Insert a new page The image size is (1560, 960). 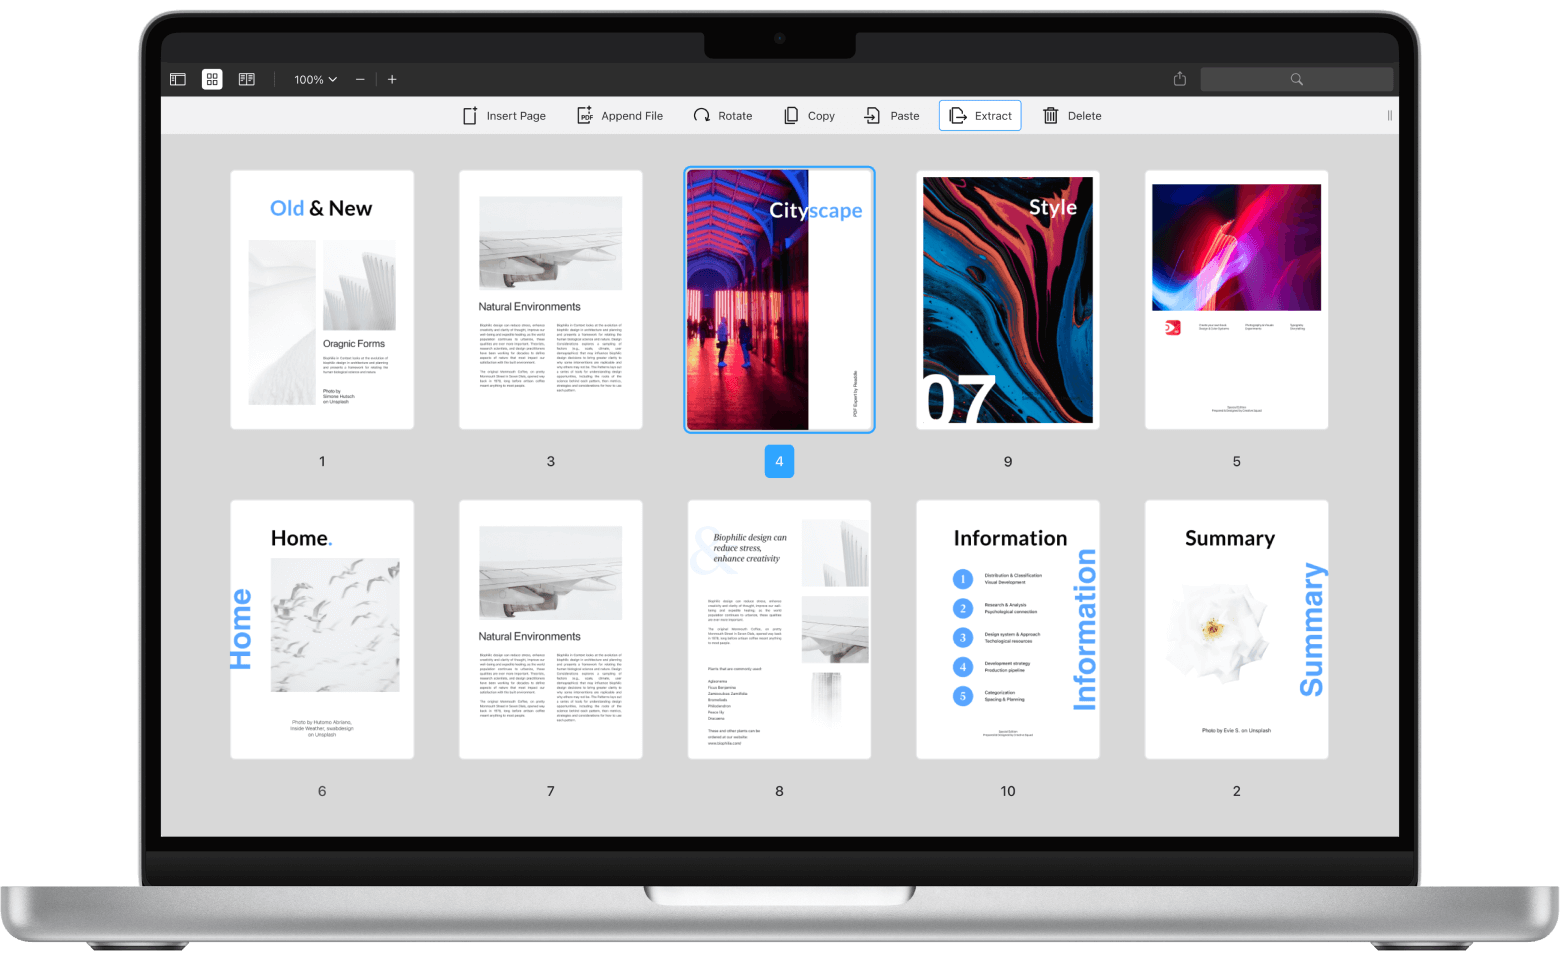[504, 116]
